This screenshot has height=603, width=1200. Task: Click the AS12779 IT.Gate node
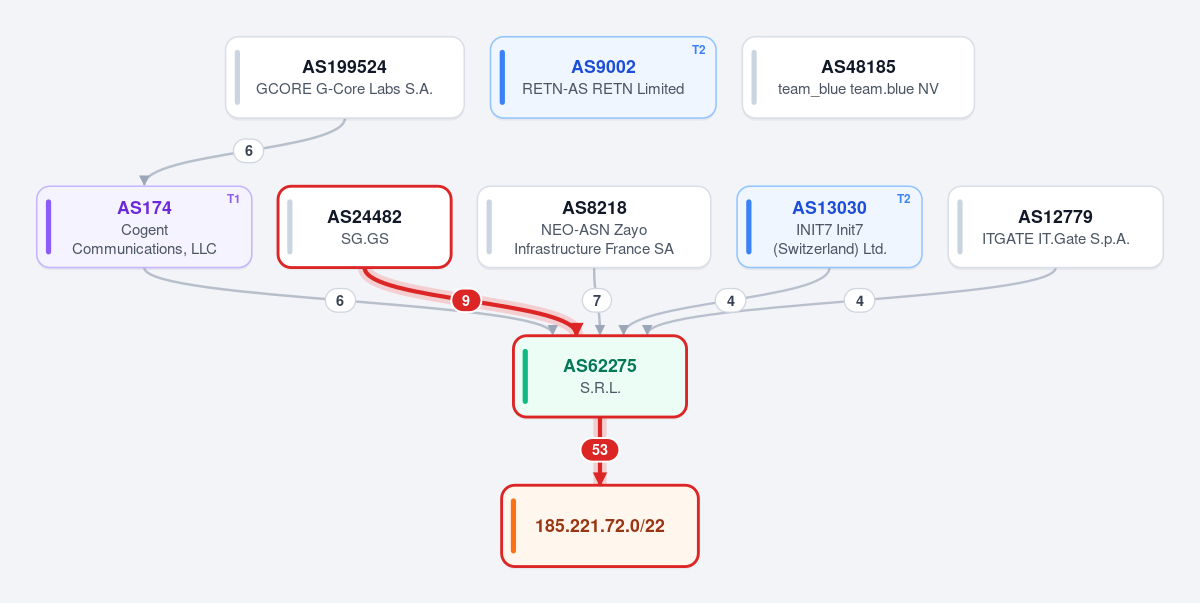point(1055,227)
